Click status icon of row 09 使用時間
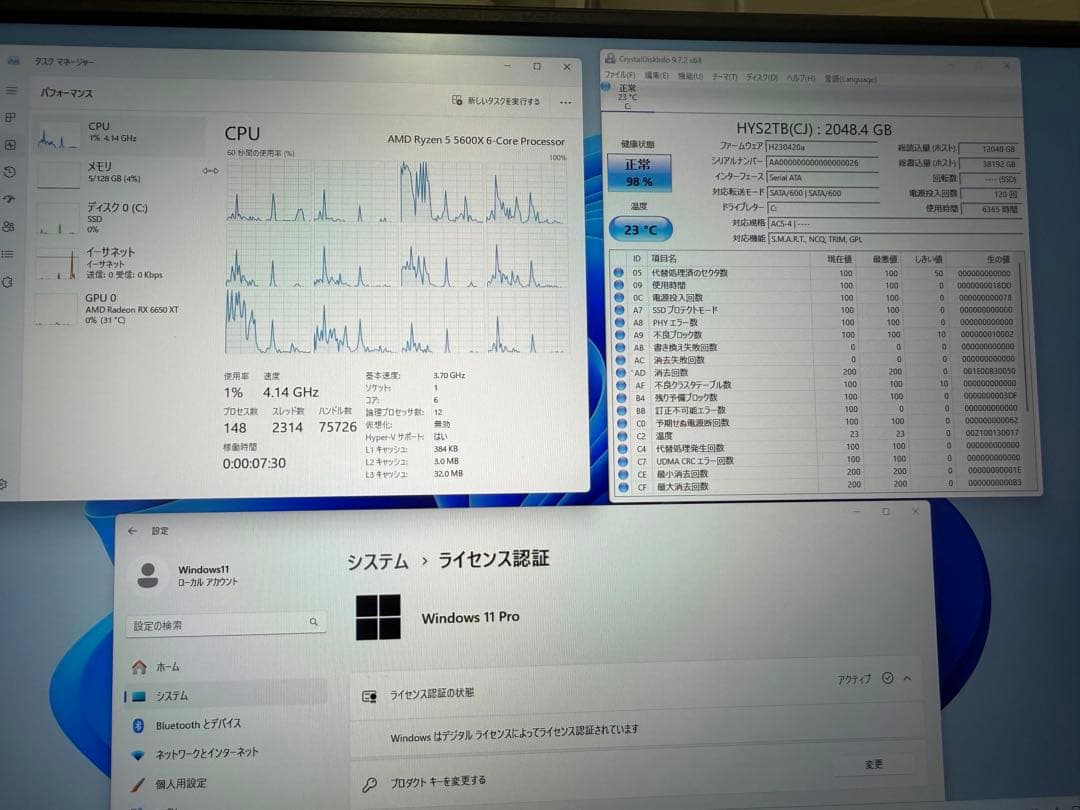 pyautogui.click(x=619, y=284)
